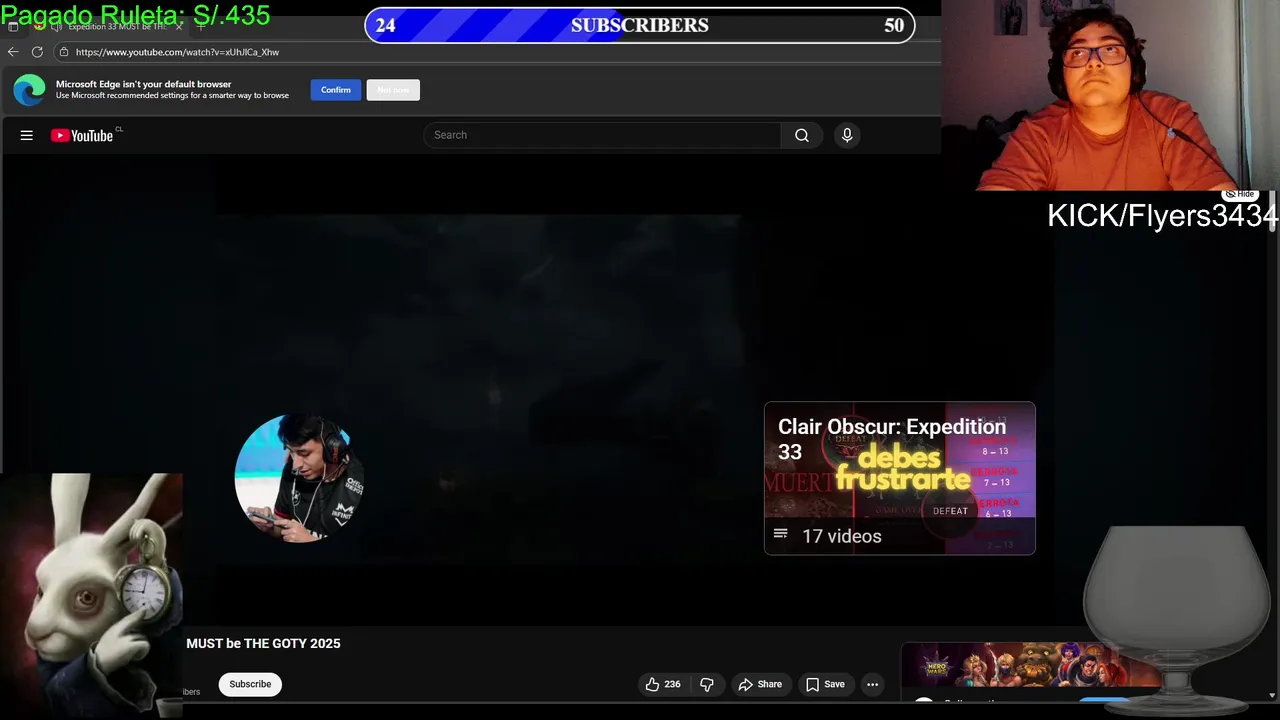Viewport: 1280px width, 720px height.
Task: Open the YouTube hamburger guide menu
Action: click(x=27, y=135)
